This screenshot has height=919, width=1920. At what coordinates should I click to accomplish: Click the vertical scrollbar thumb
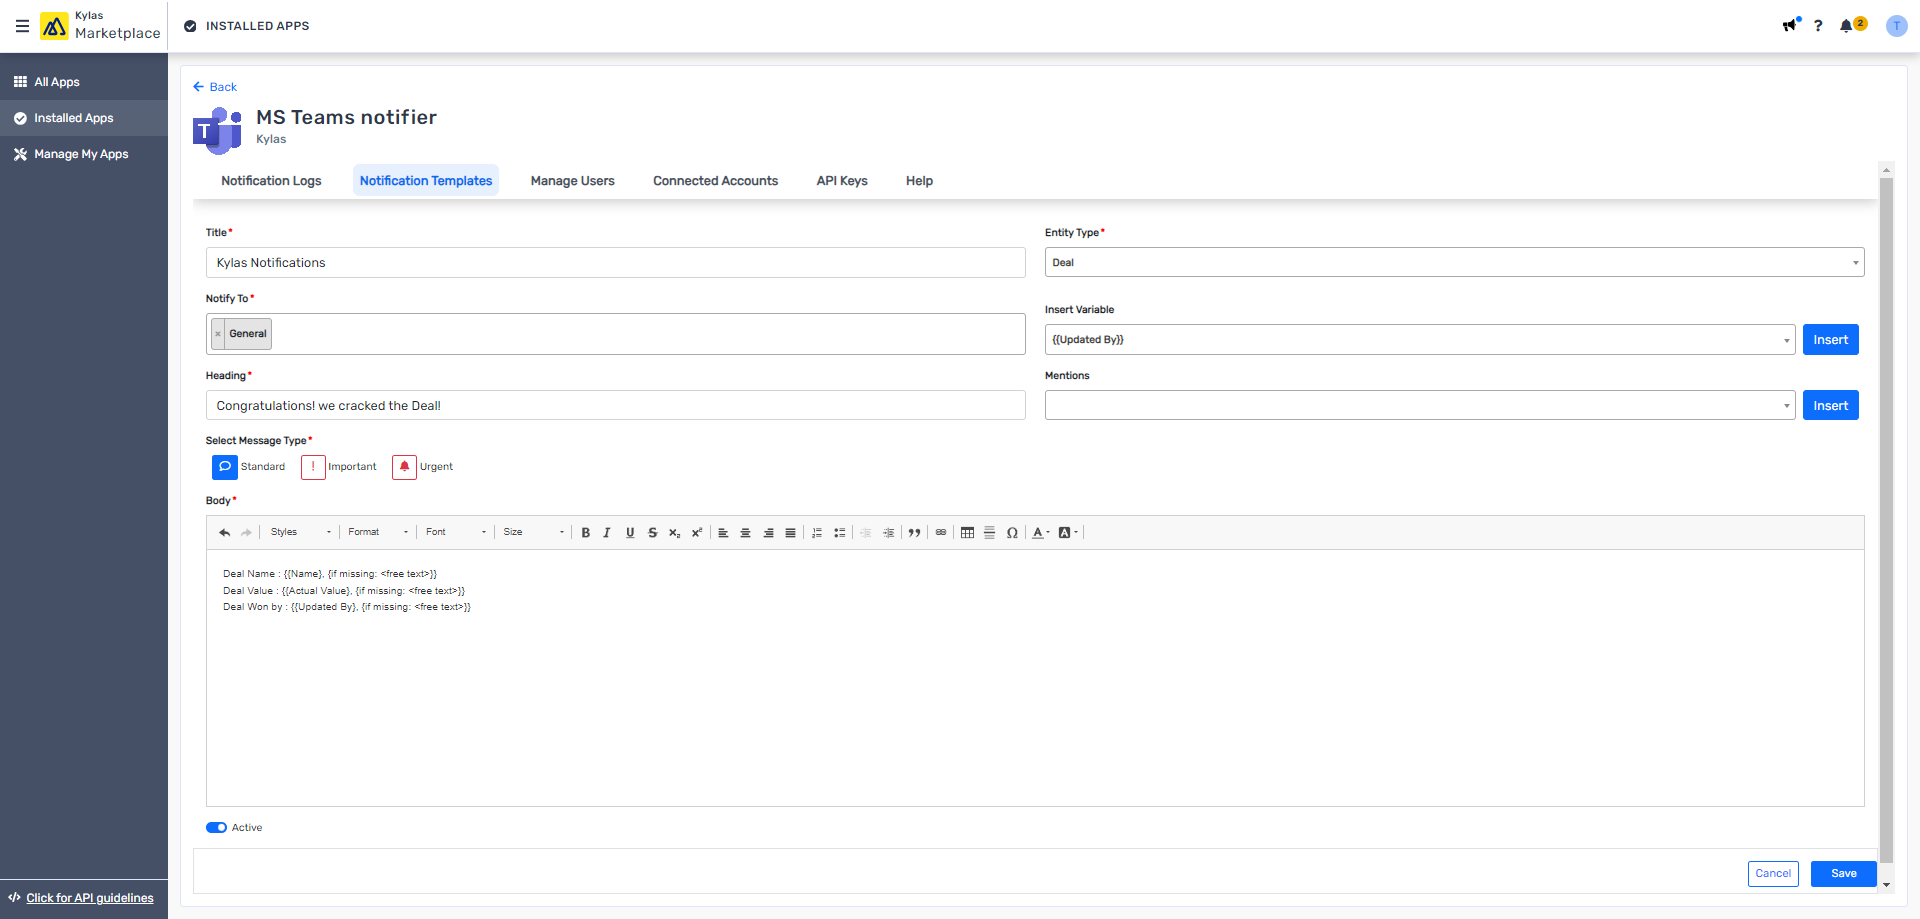[1886, 520]
